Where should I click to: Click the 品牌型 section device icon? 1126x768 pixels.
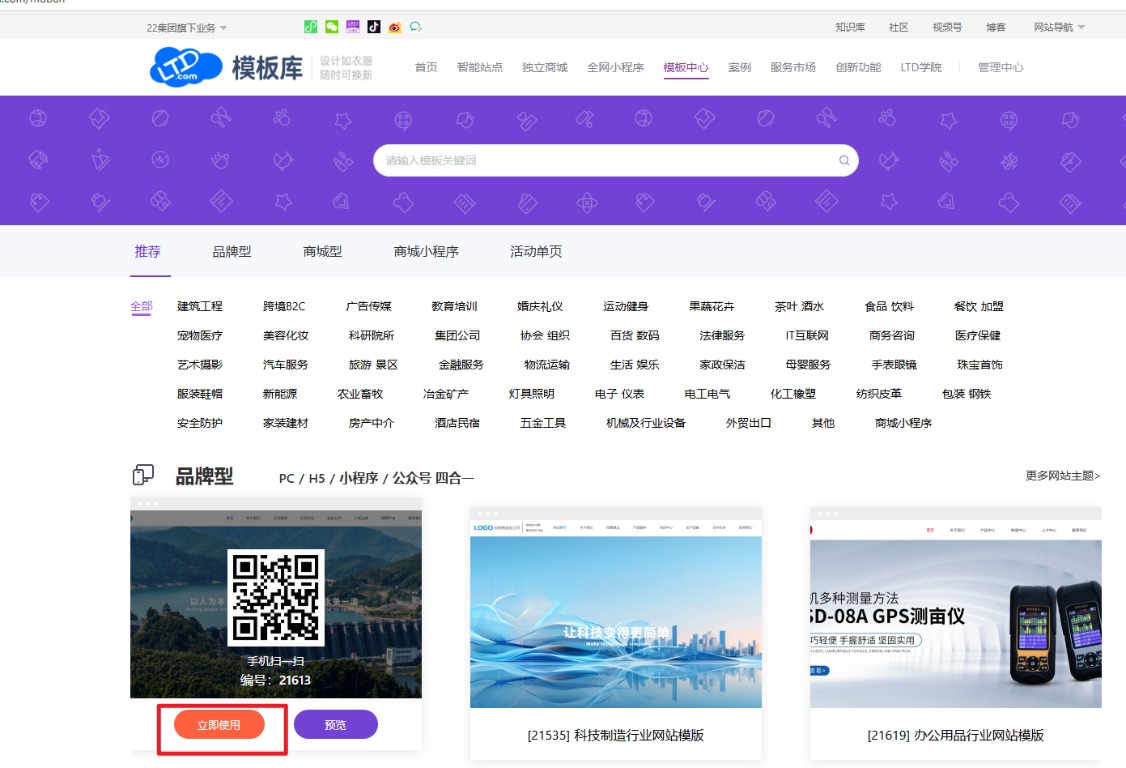[x=143, y=475]
